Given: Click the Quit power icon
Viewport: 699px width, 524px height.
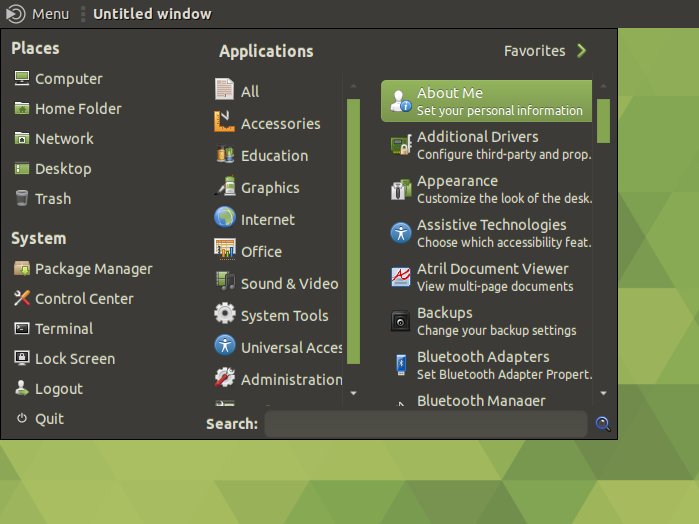Looking at the screenshot, I should [x=21, y=418].
